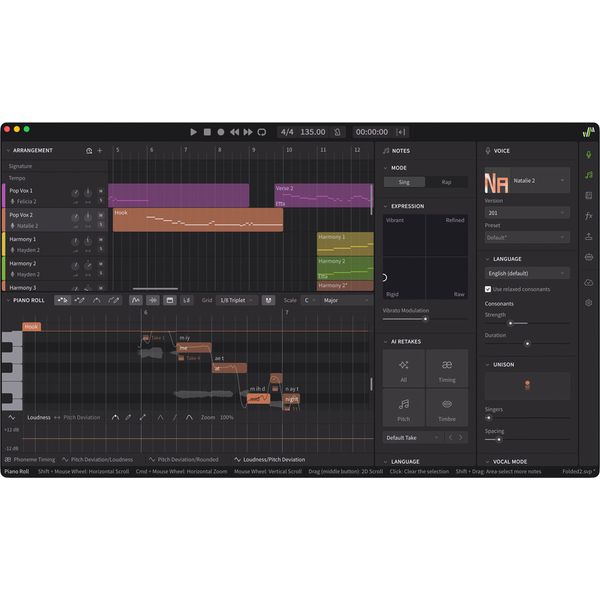This screenshot has width=600, height=600.
Task: Toggle the loop playback icon
Action: 262,132
